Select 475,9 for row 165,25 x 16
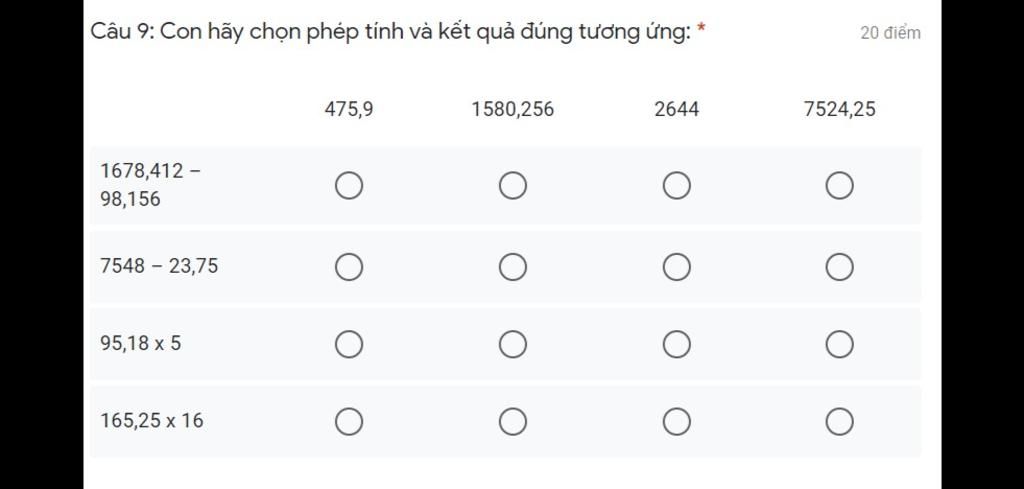The width and height of the screenshot is (1024, 489). [x=349, y=422]
